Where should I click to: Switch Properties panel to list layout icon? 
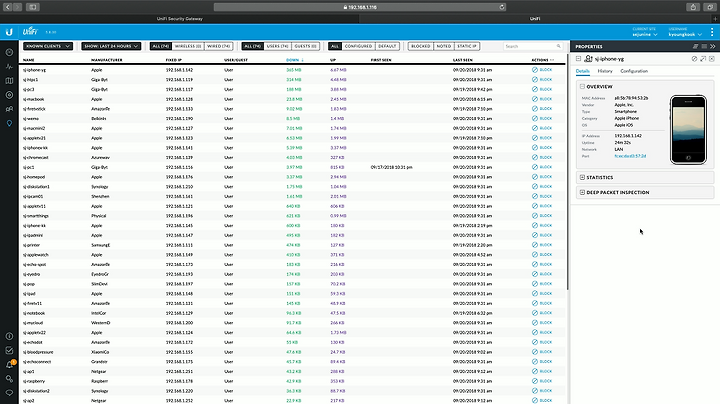[x=704, y=46]
